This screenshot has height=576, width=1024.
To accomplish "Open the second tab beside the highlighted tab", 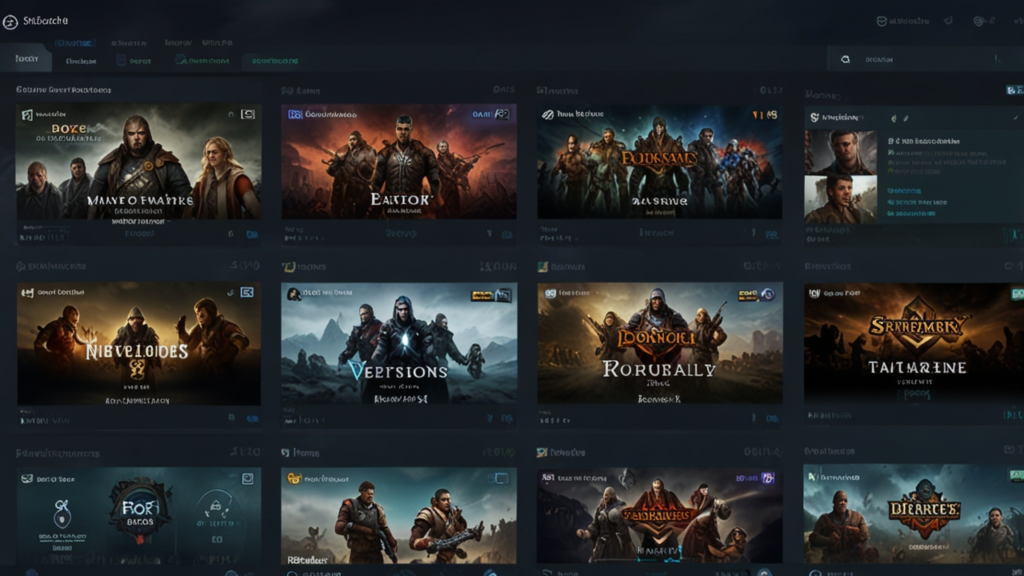I will click(81, 61).
